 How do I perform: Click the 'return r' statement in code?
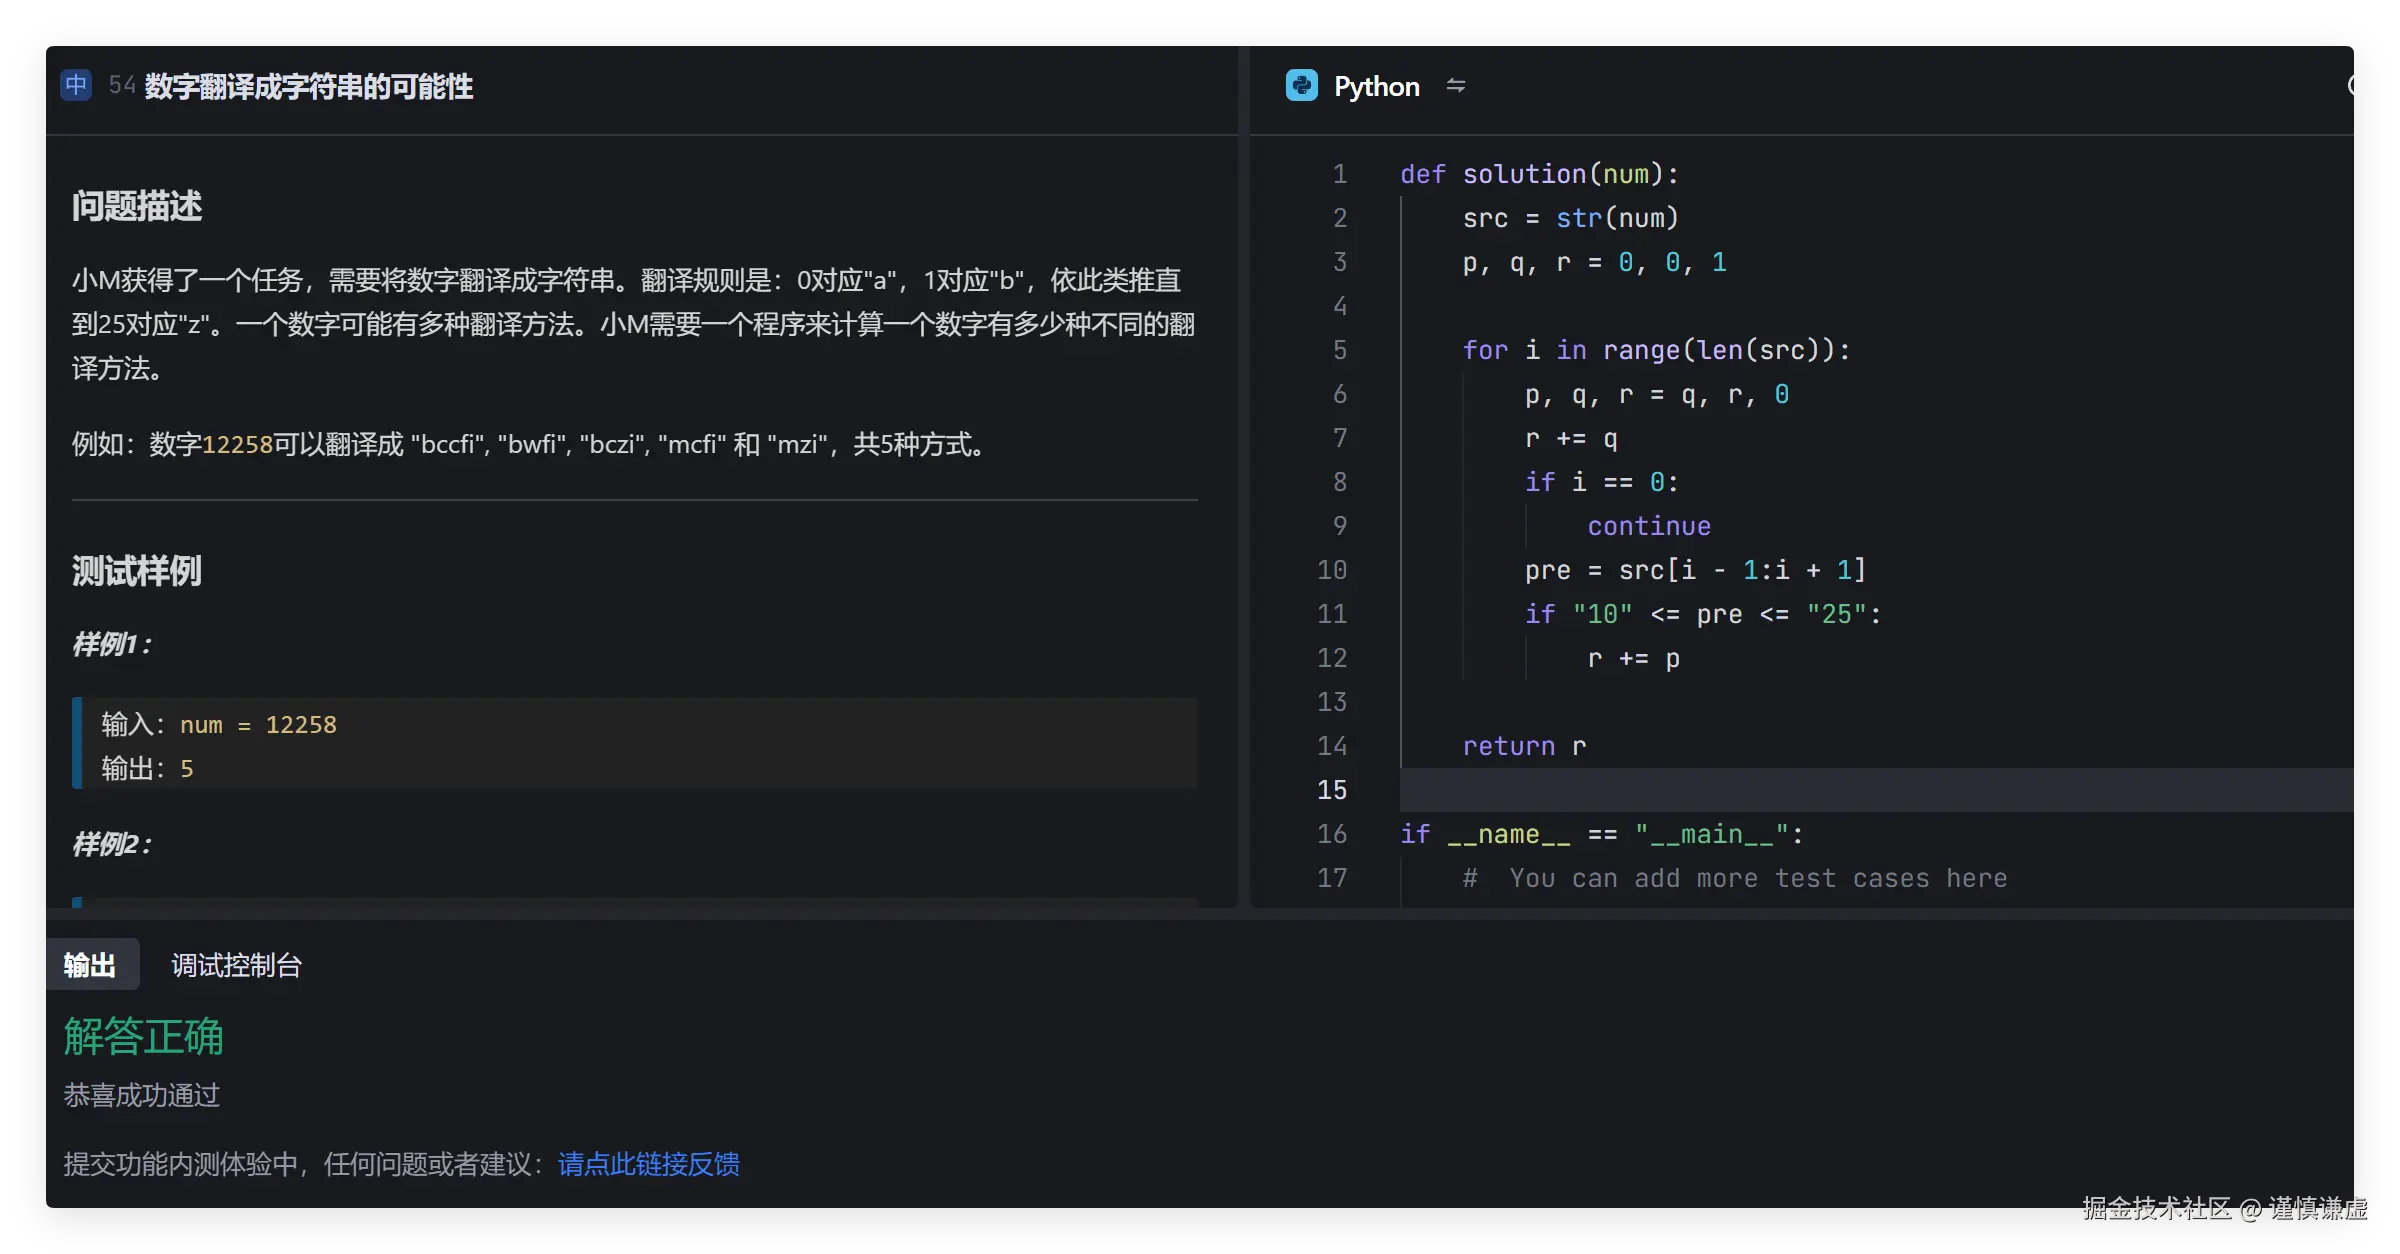1523,746
